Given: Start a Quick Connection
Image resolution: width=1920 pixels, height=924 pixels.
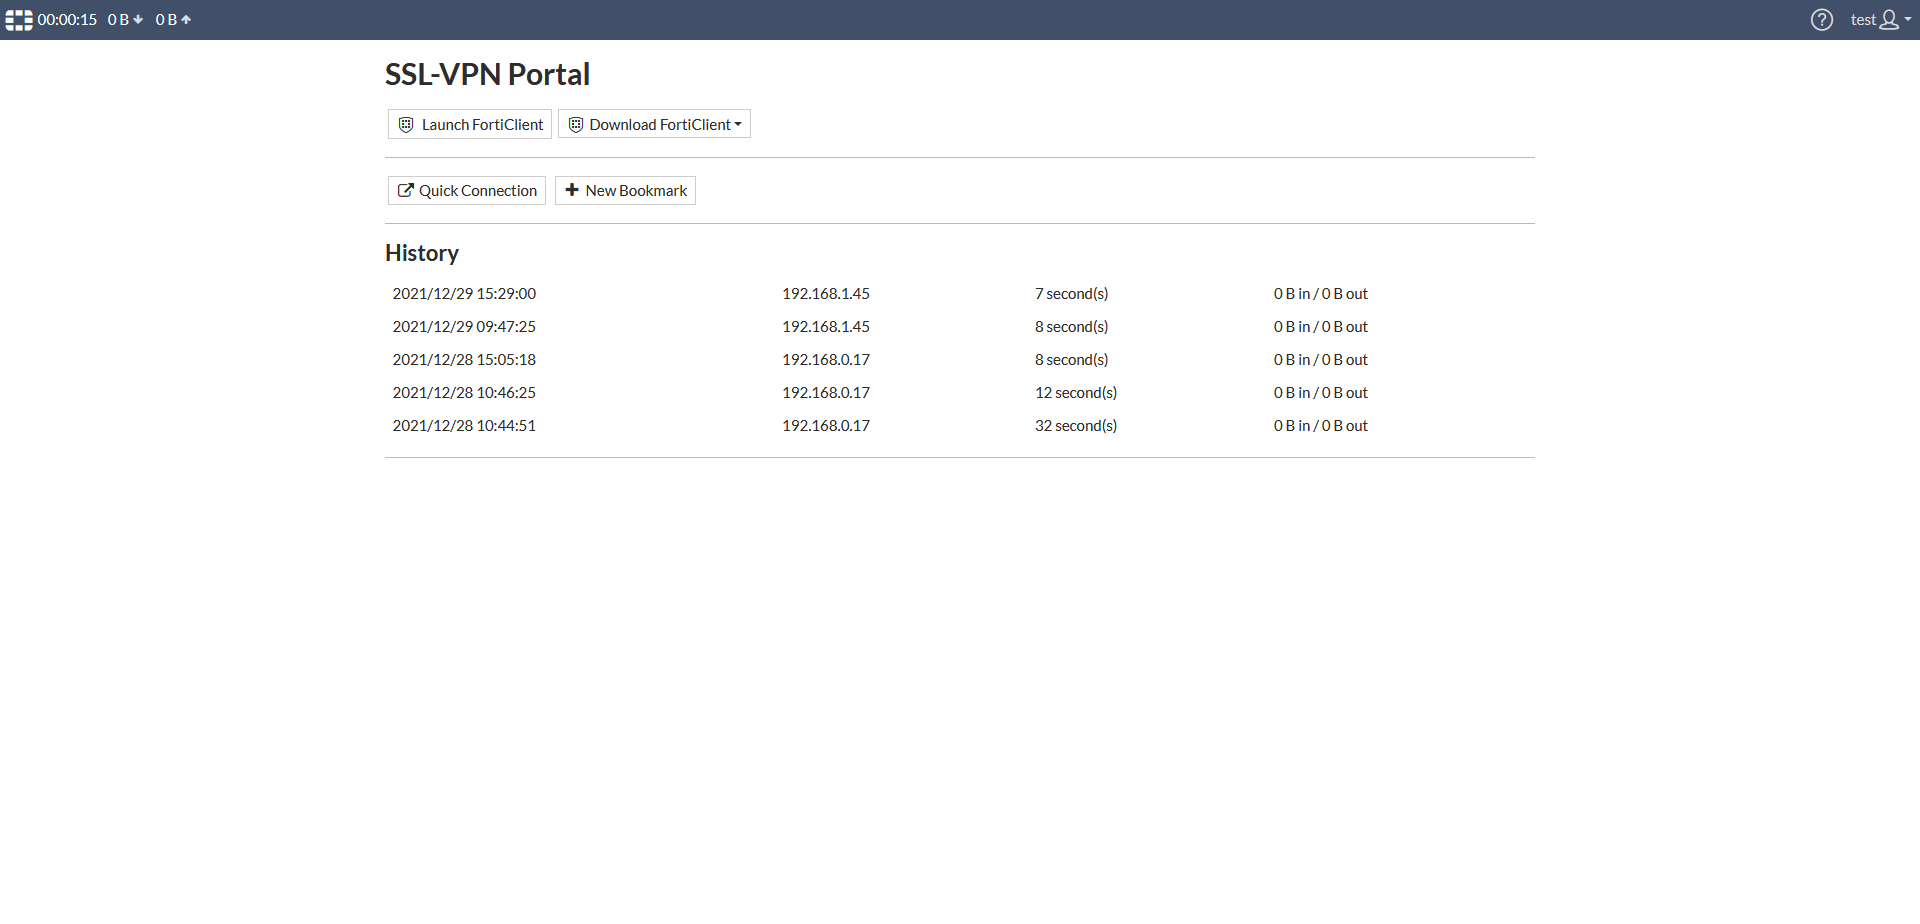Looking at the screenshot, I should pyautogui.click(x=466, y=190).
